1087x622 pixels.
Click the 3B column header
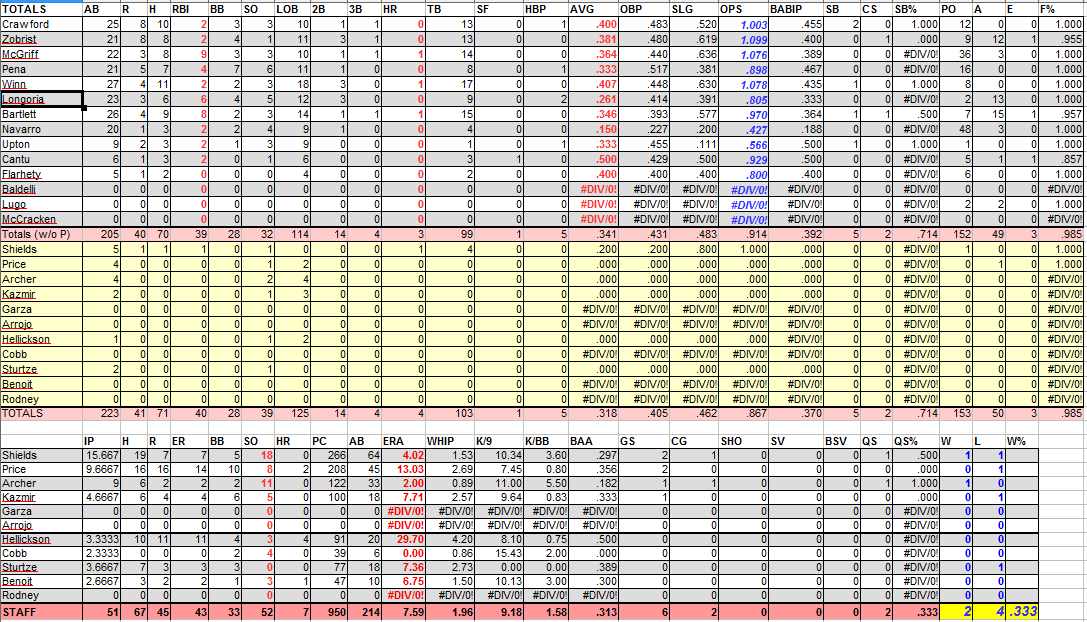click(x=365, y=9)
